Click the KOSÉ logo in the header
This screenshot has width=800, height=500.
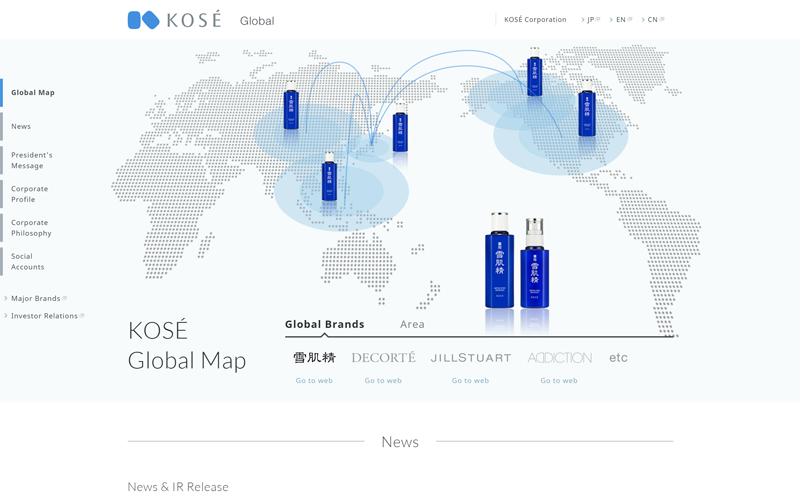(174, 20)
